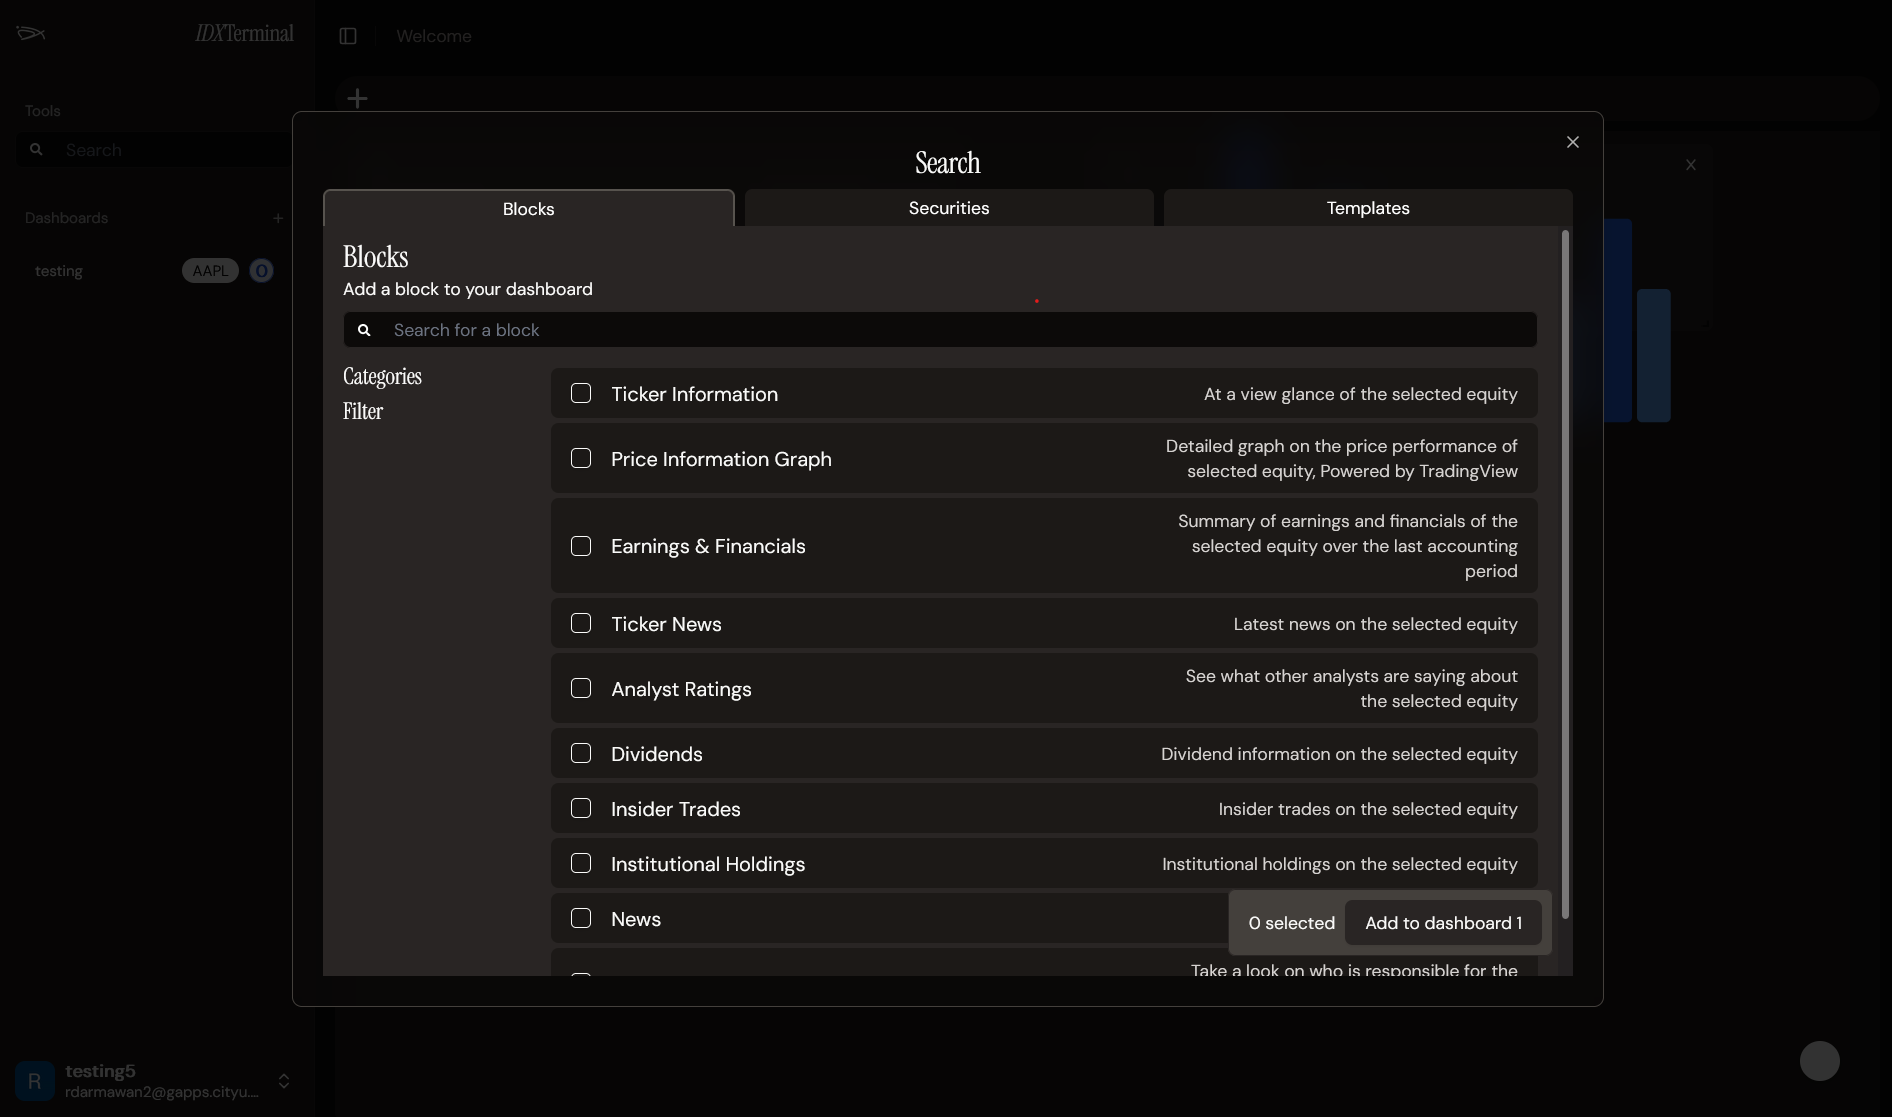
Task: Click the plus icon to add a tab
Action: (x=357, y=98)
